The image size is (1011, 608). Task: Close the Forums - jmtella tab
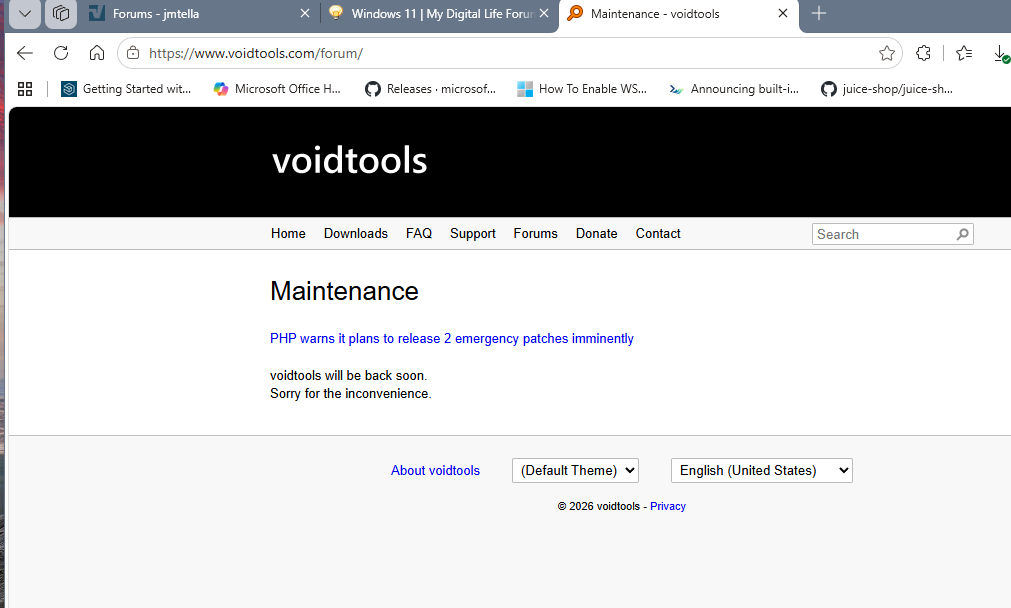click(305, 14)
